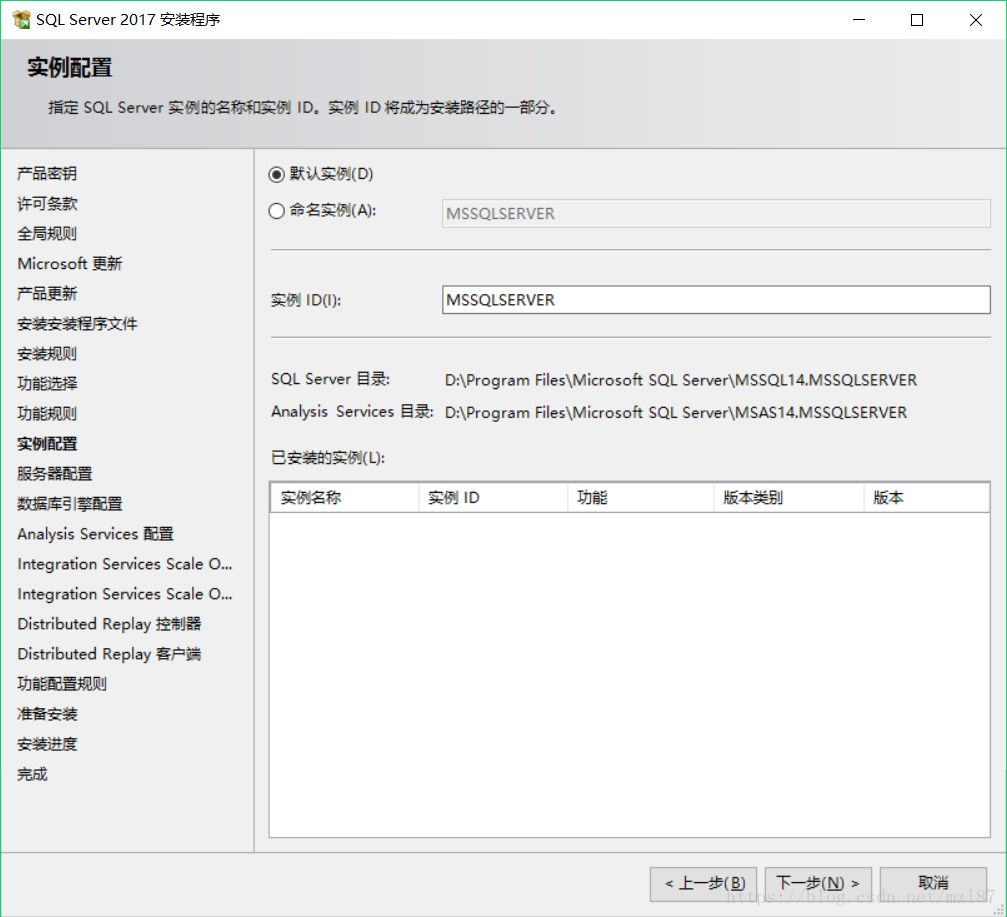Proceed with the 下一步(N) button
Viewport: 1007px width, 917px height.
[818, 884]
